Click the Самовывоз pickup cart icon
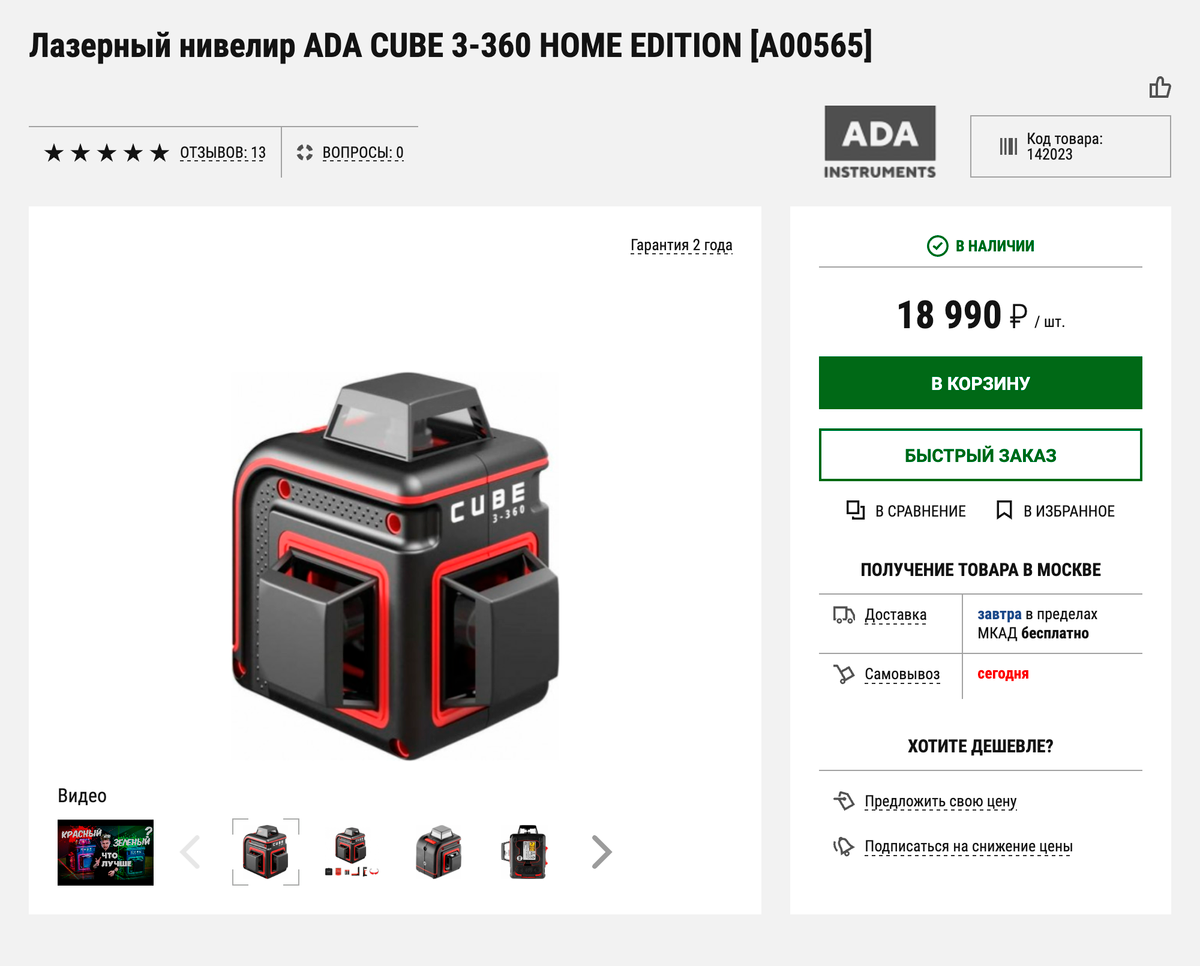 coord(844,674)
